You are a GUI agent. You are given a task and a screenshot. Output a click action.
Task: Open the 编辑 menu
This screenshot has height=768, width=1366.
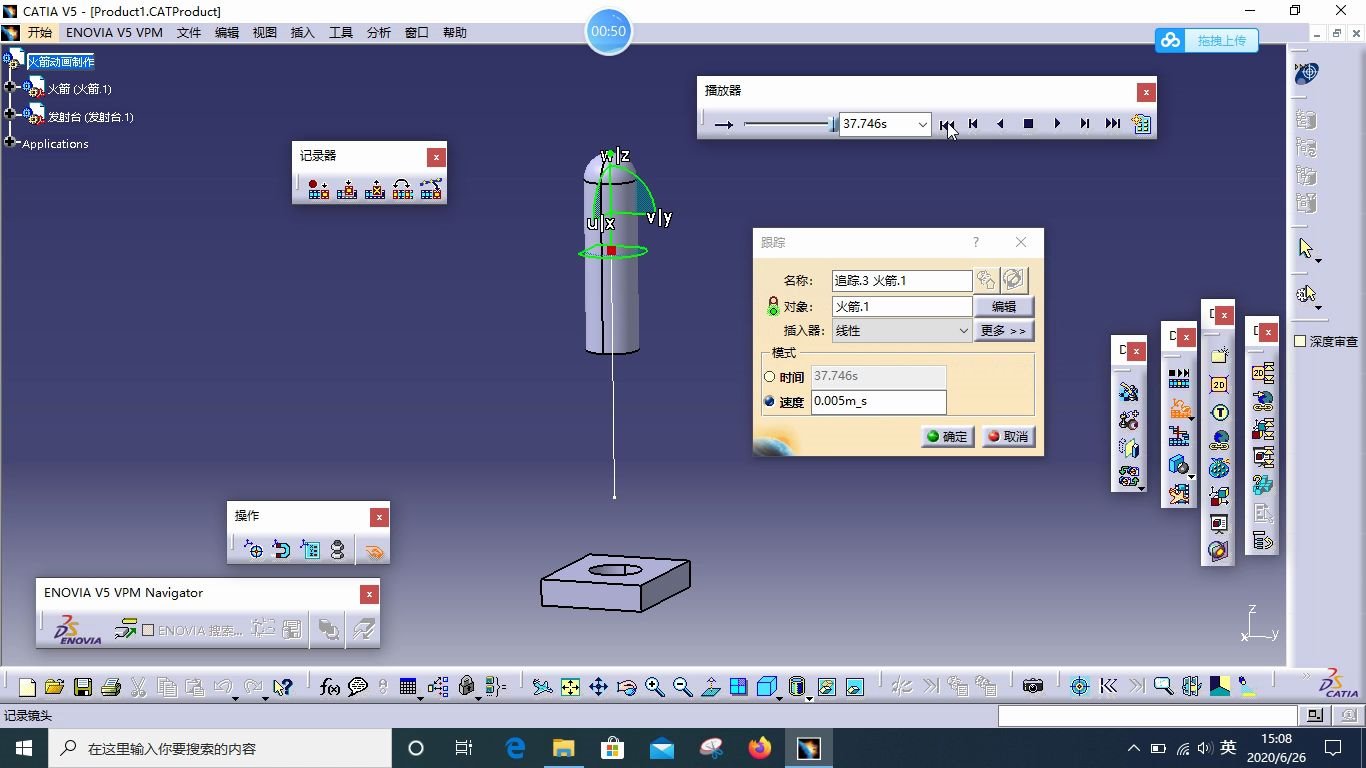coord(227,33)
